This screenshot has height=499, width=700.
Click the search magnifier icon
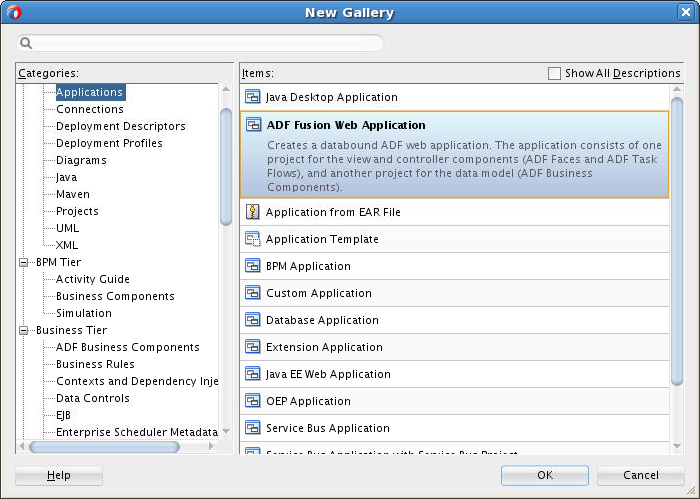(26, 43)
